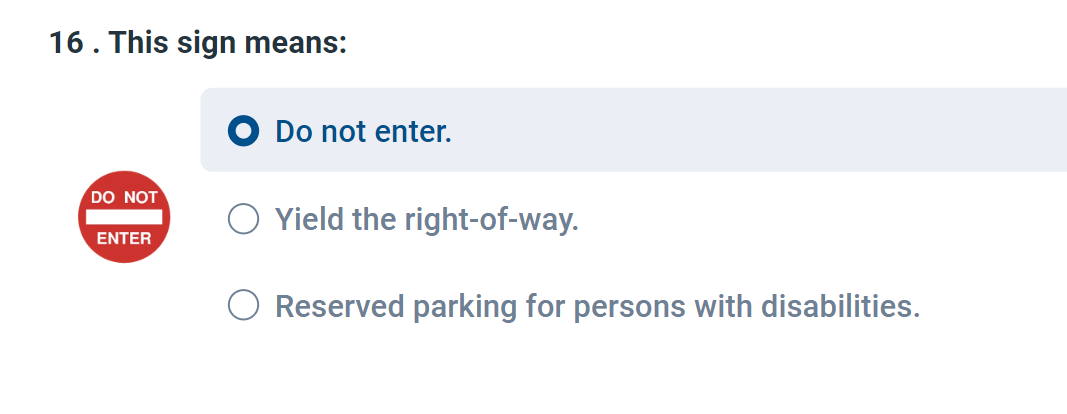Click the question number 16
Viewport: 1067px width, 414px height.
66,44
